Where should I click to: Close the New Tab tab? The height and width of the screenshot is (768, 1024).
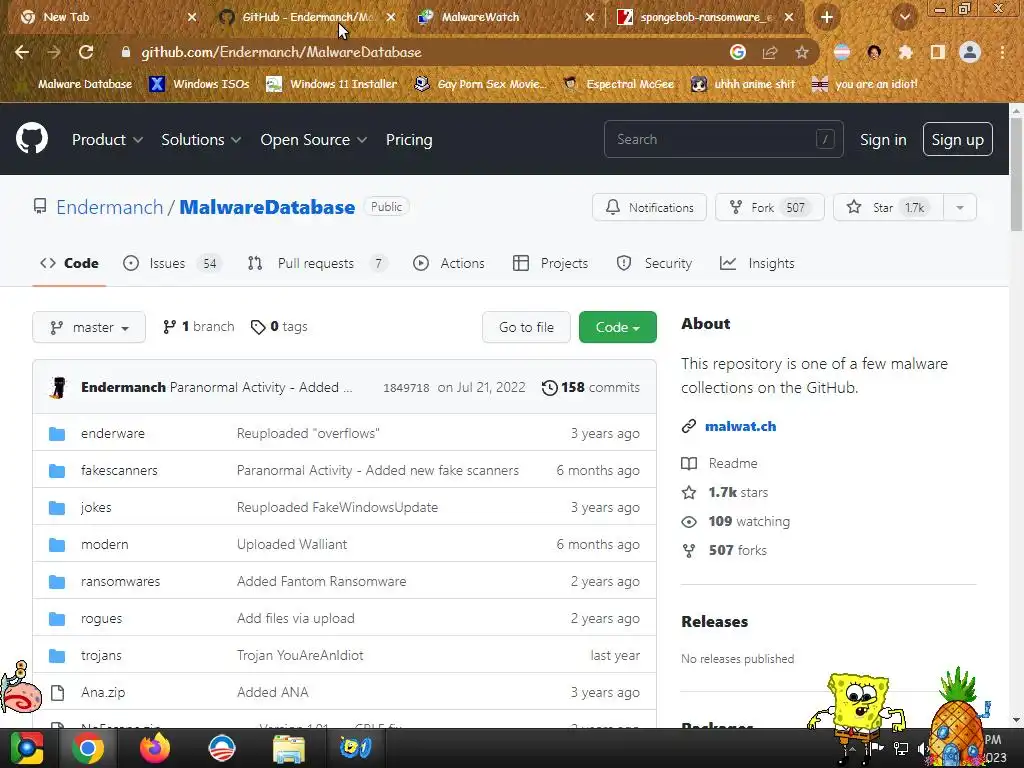[192, 17]
